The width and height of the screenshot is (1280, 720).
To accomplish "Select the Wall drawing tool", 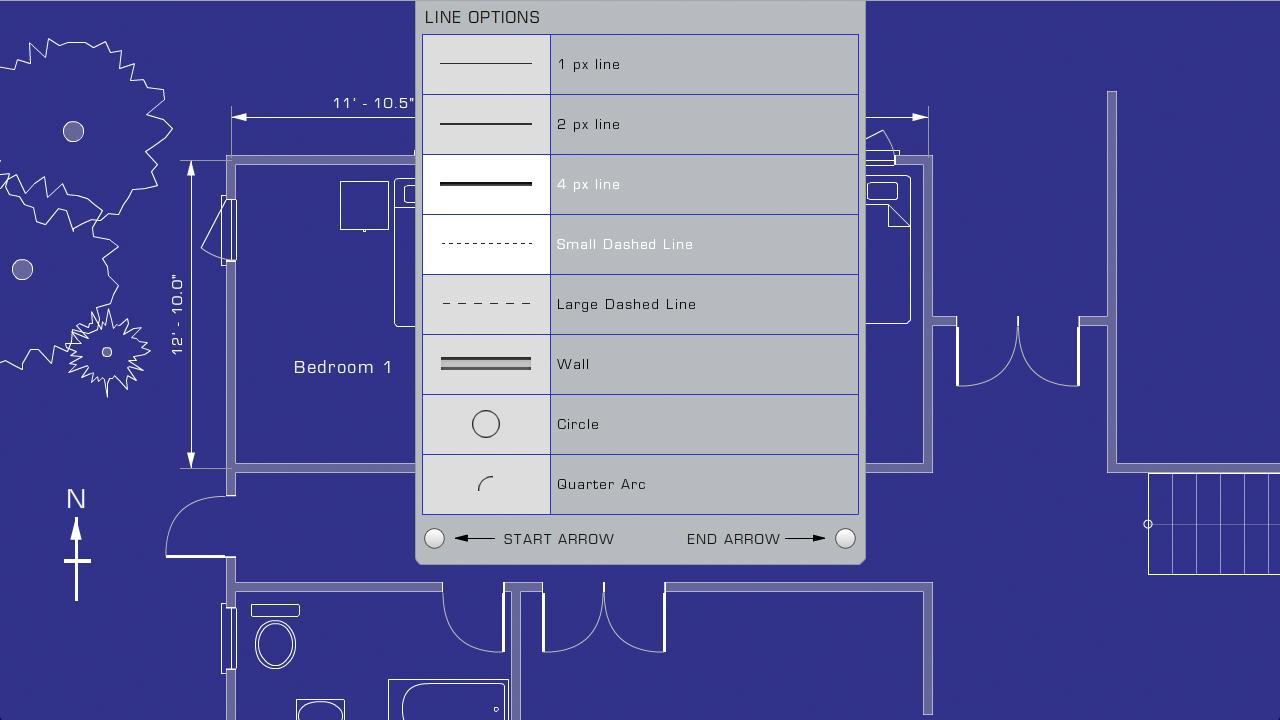I will 640,364.
